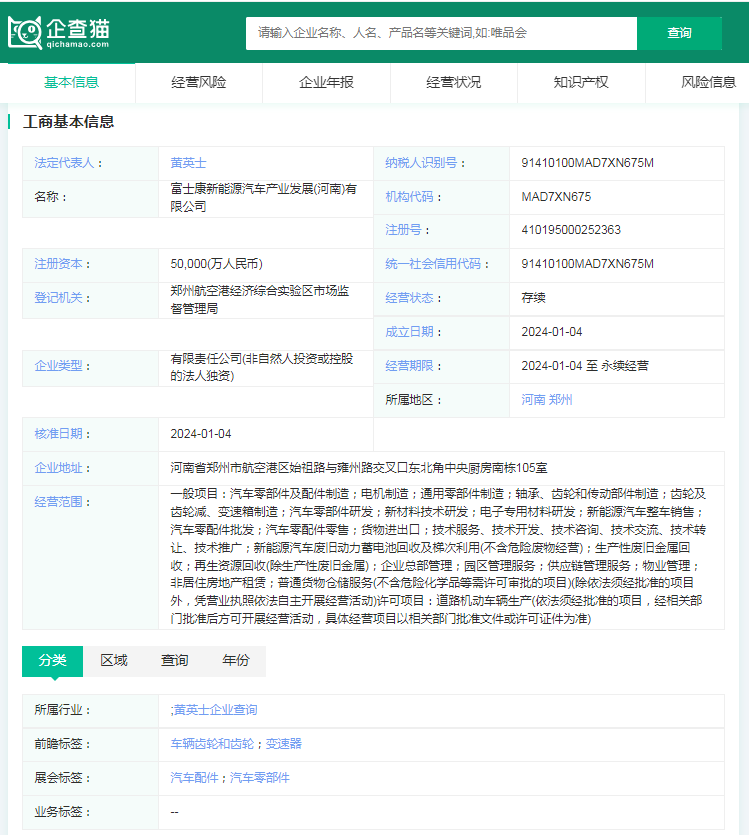
Task: Click the 经营状态 label
Action: pyautogui.click(x=409, y=298)
